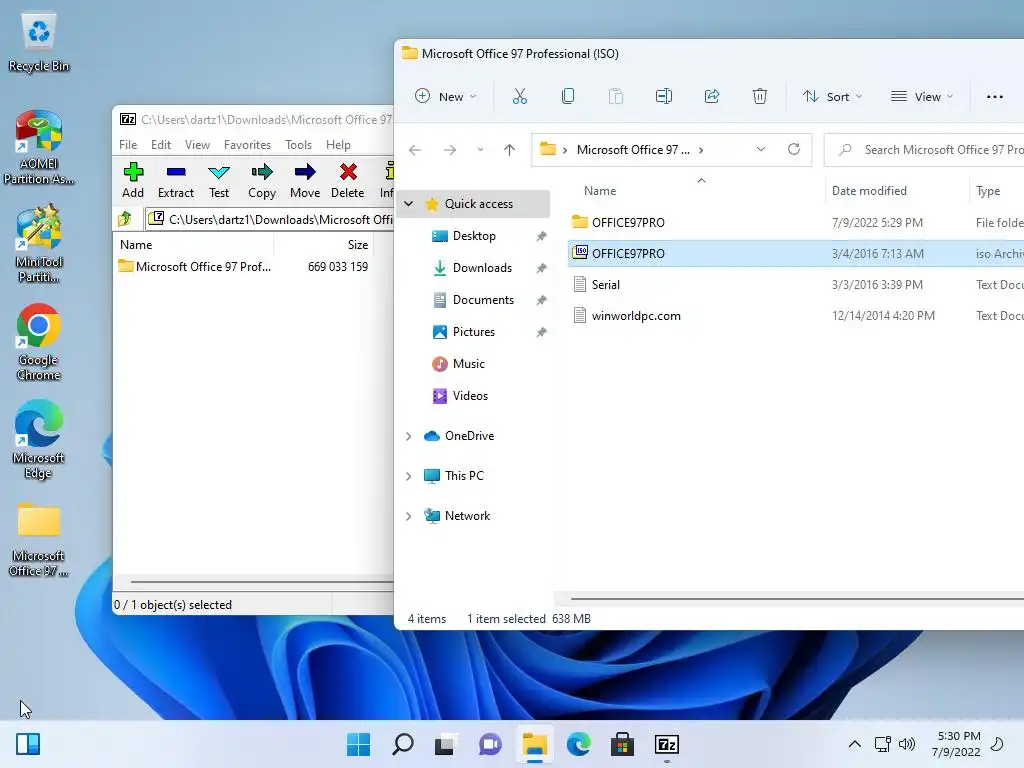
Task: Collapse the Quick access tree
Action: click(409, 204)
